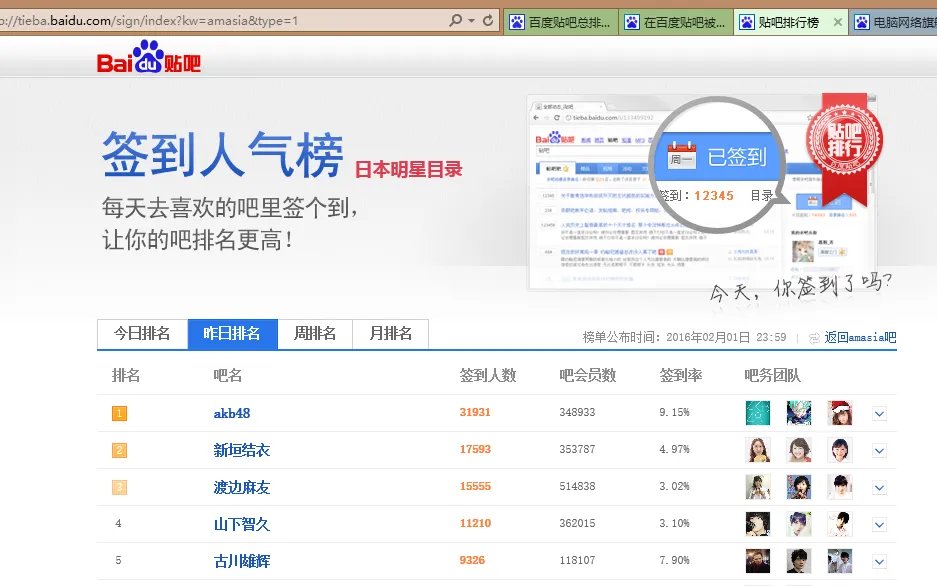Click the rank 3 badge icon

[119, 487]
